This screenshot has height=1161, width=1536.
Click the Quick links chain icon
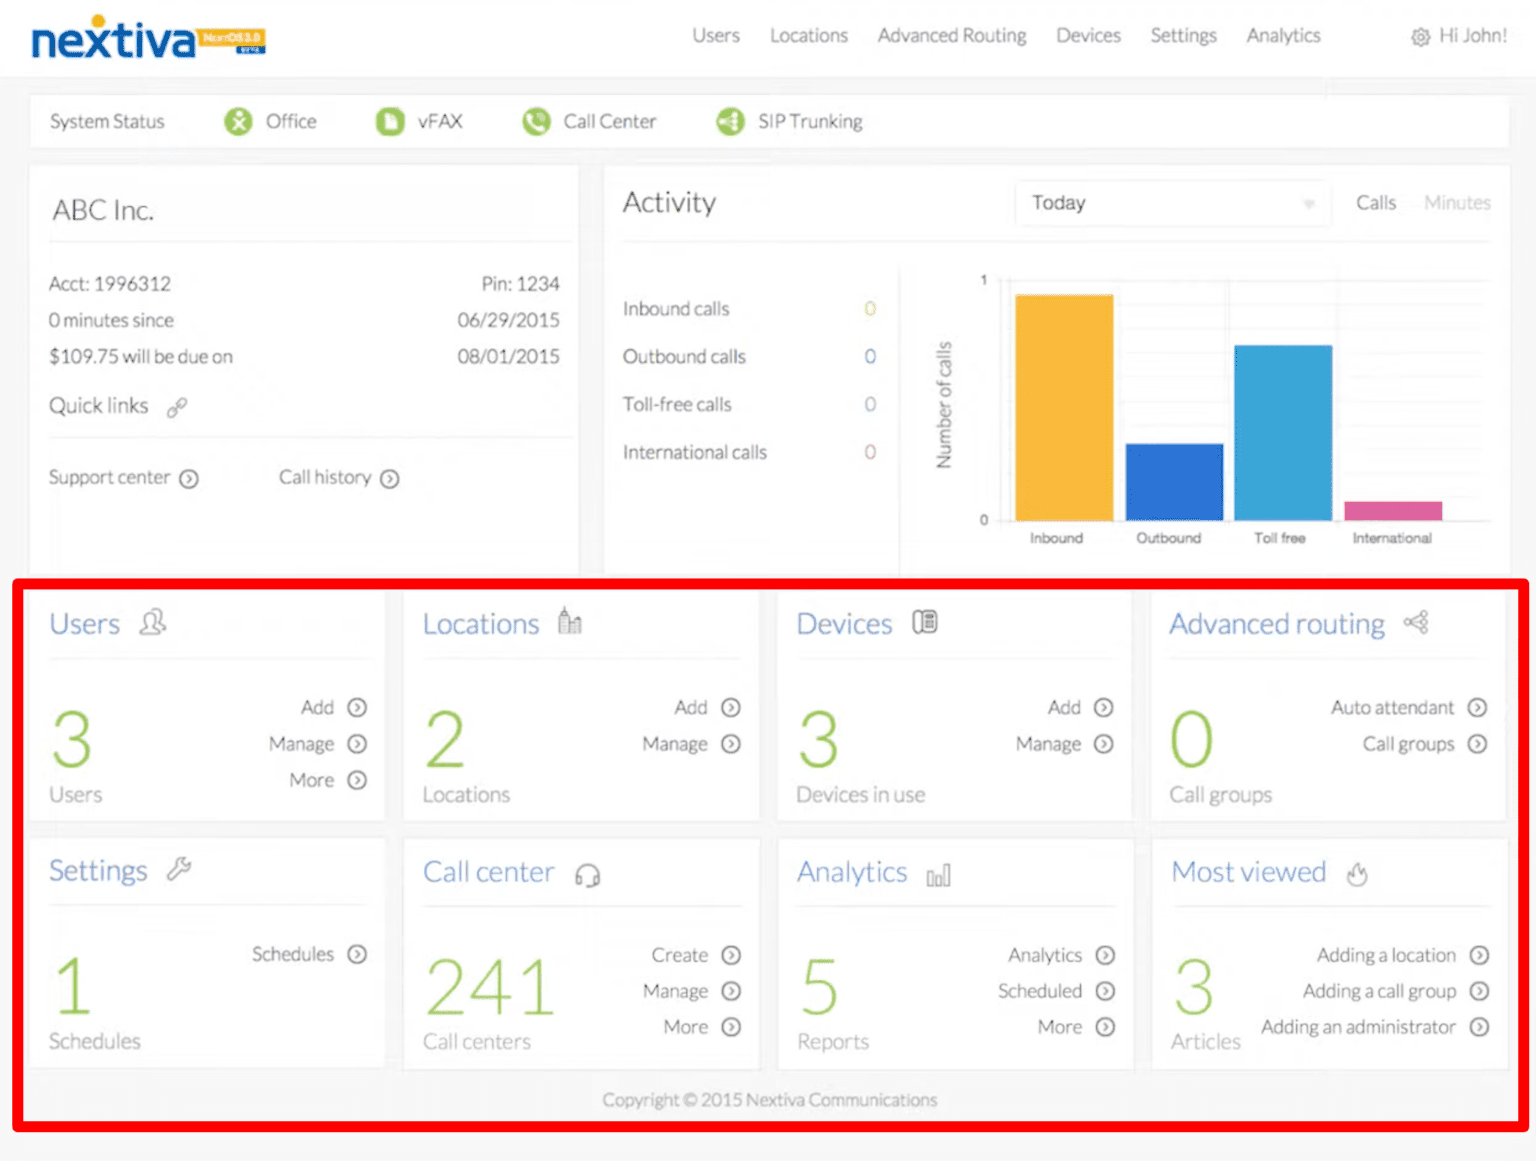tap(177, 407)
